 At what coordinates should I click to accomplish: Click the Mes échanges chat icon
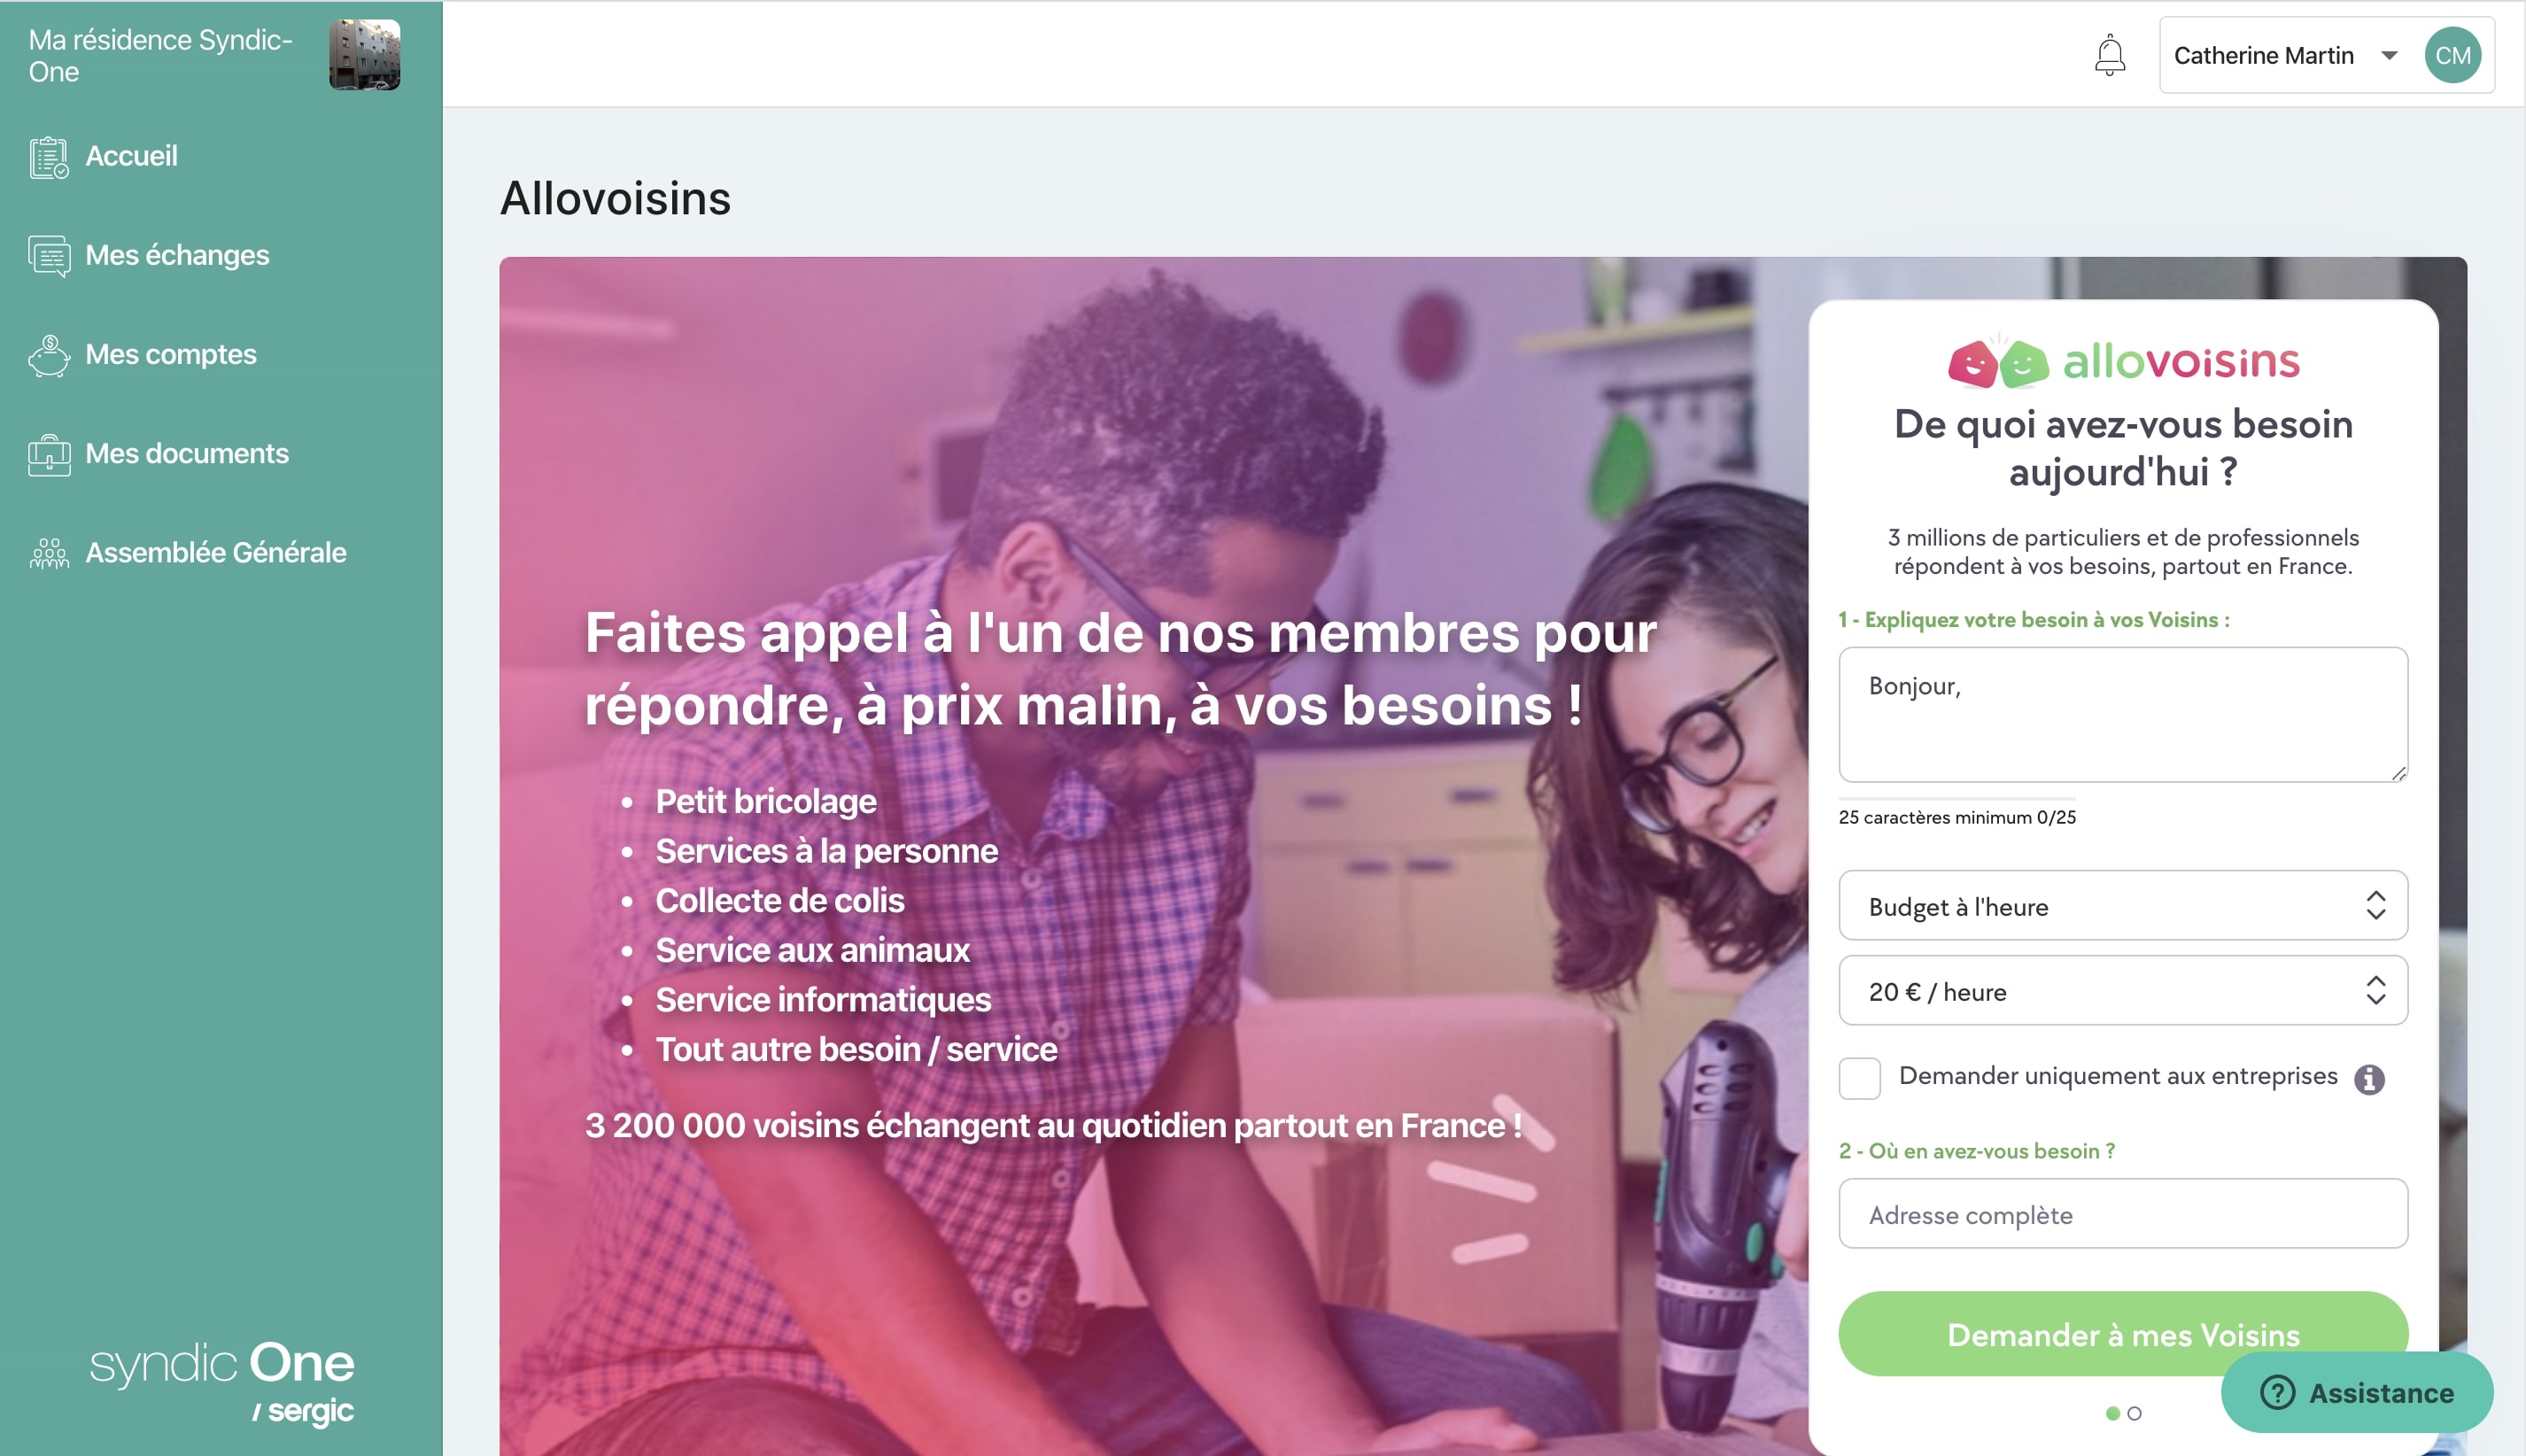point(49,256)
